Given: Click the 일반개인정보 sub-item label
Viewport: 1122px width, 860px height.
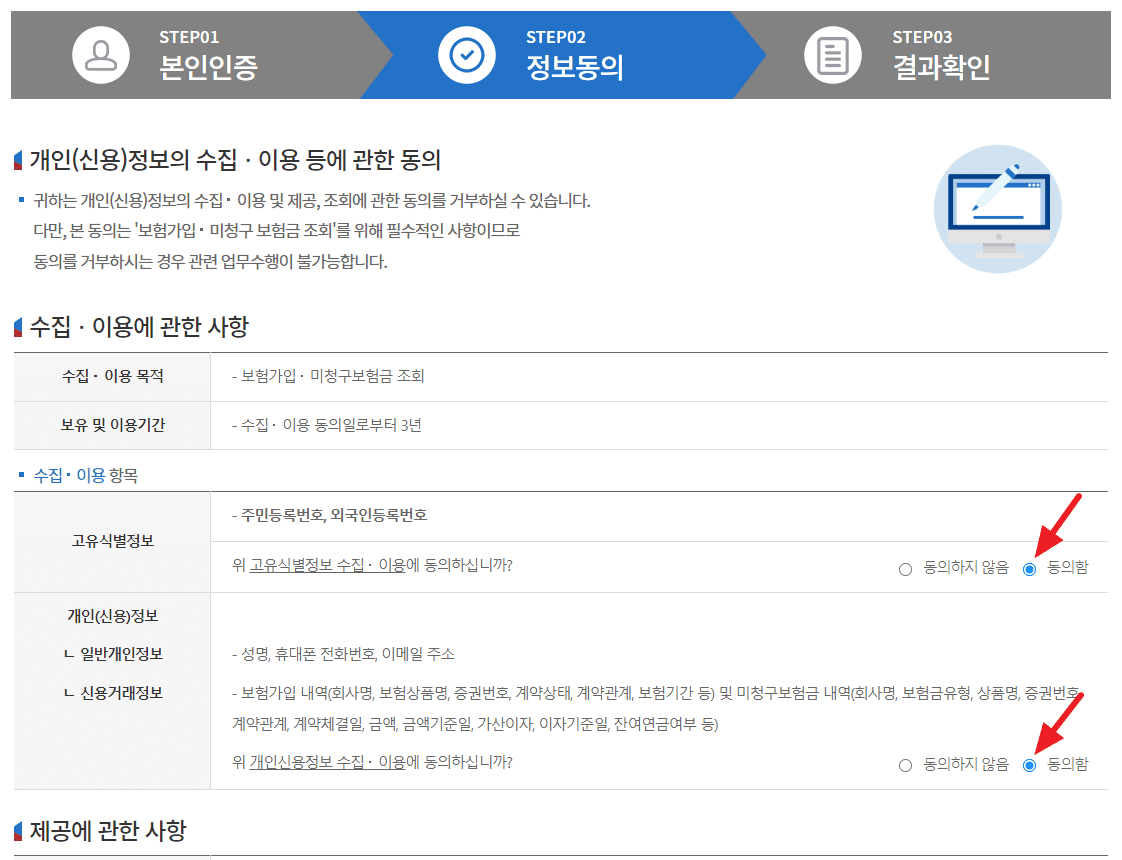Looking at the screenshot, I should coord(114,654).
